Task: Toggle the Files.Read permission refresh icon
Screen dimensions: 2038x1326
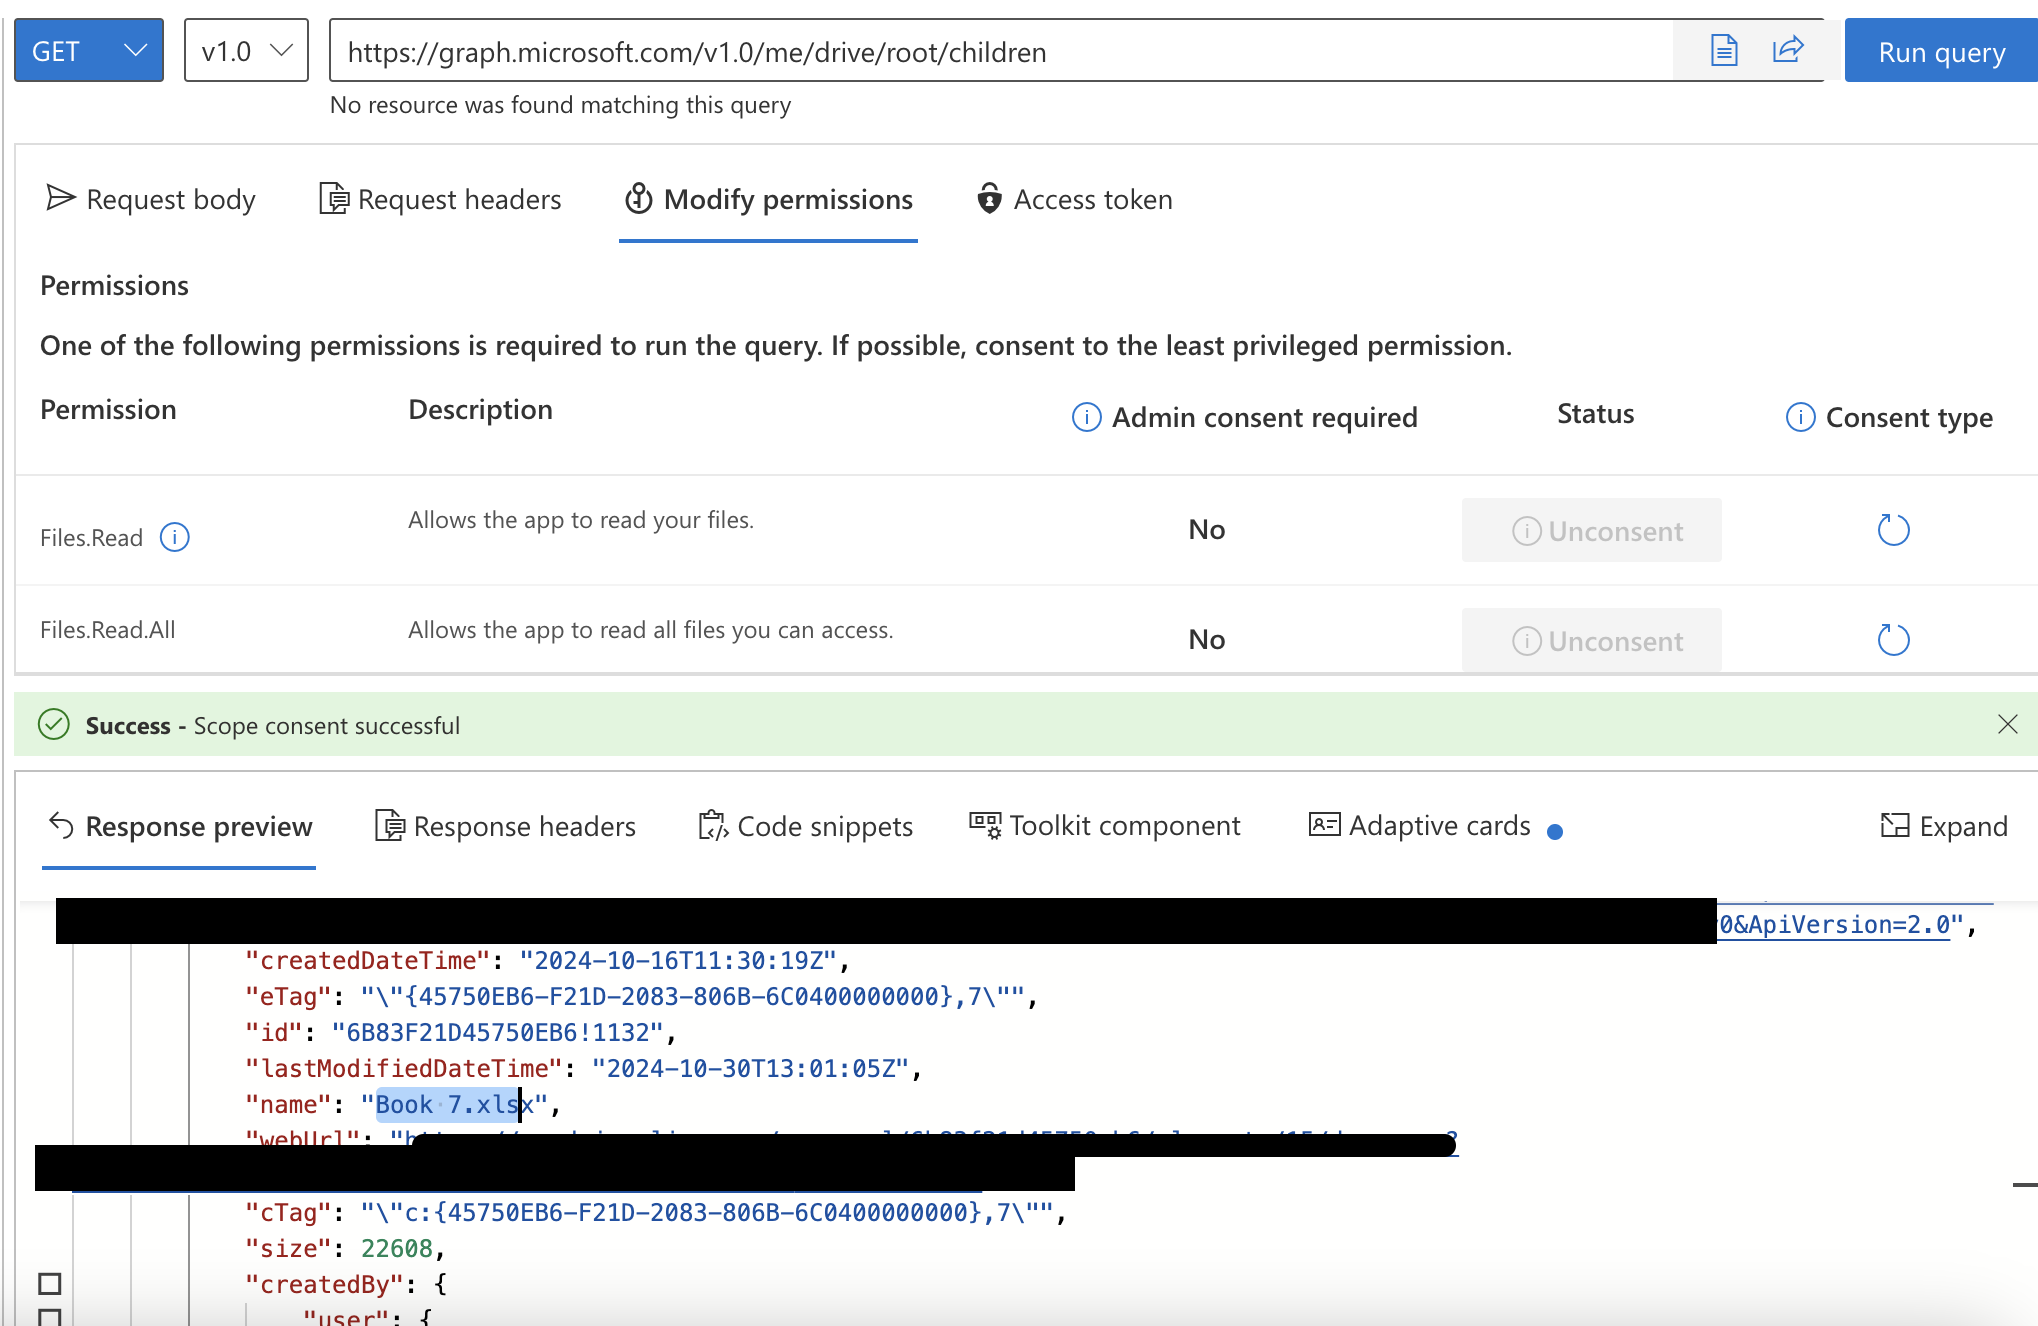Action: (1892, 530)
